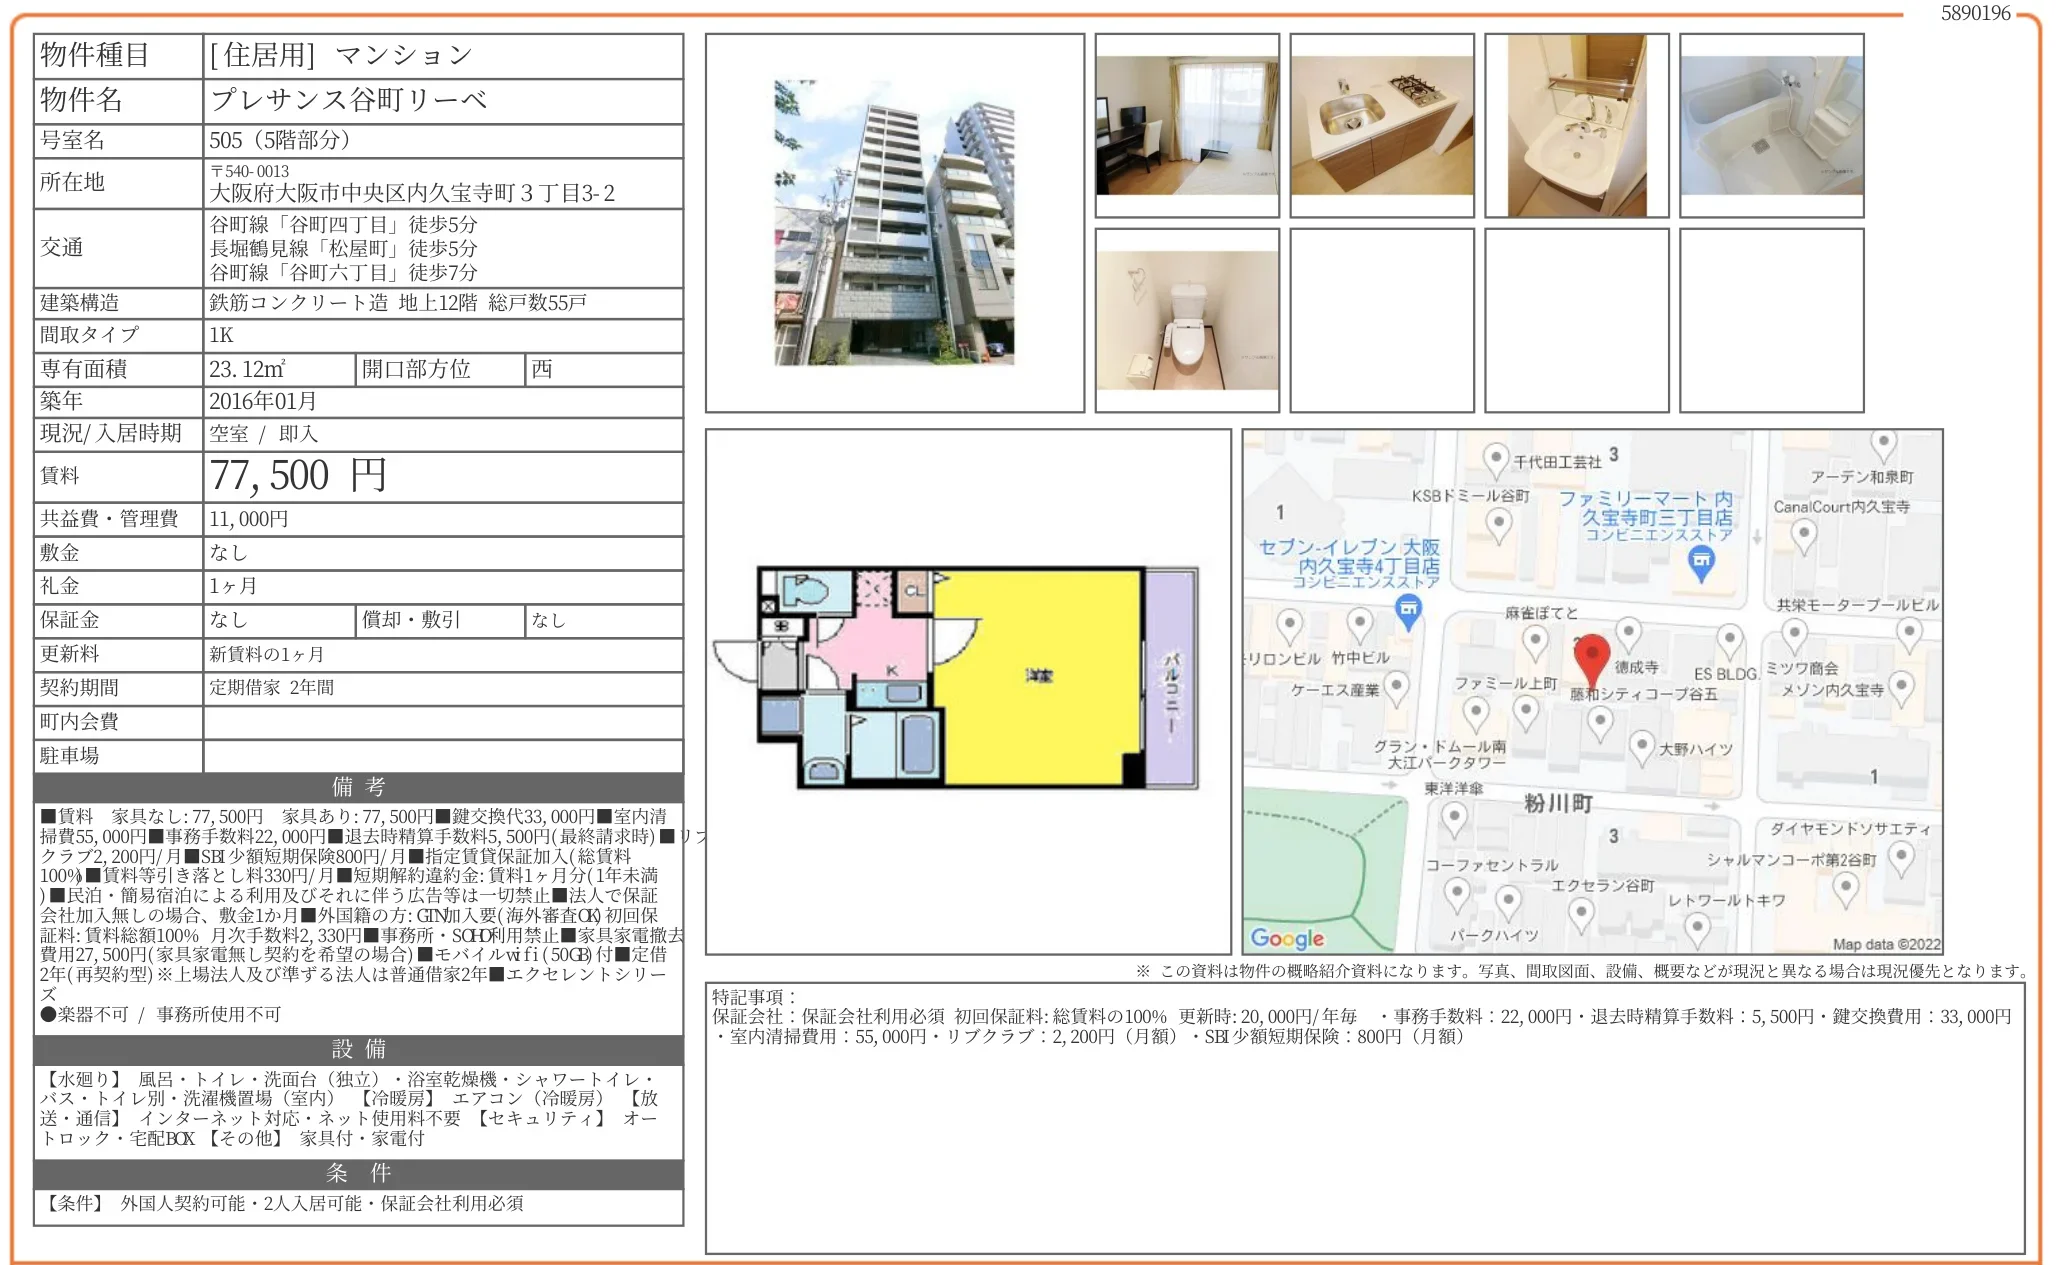Click the yellow 洋室 room in floor plan

pos(1038,676)
